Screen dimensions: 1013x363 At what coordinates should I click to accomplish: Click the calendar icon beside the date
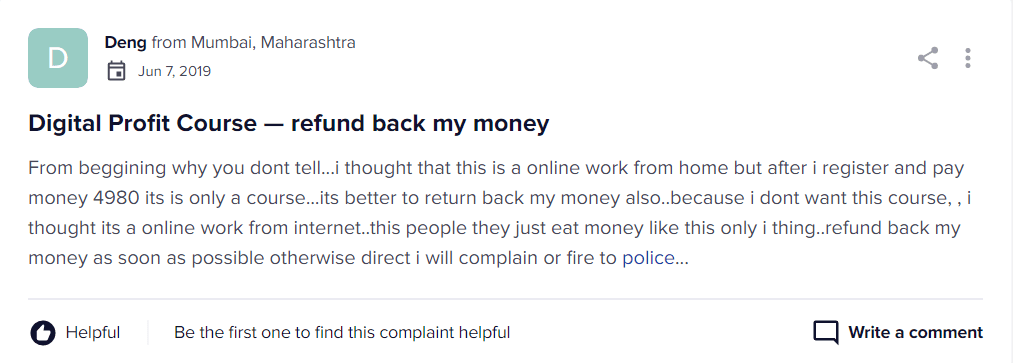[116, 70]
